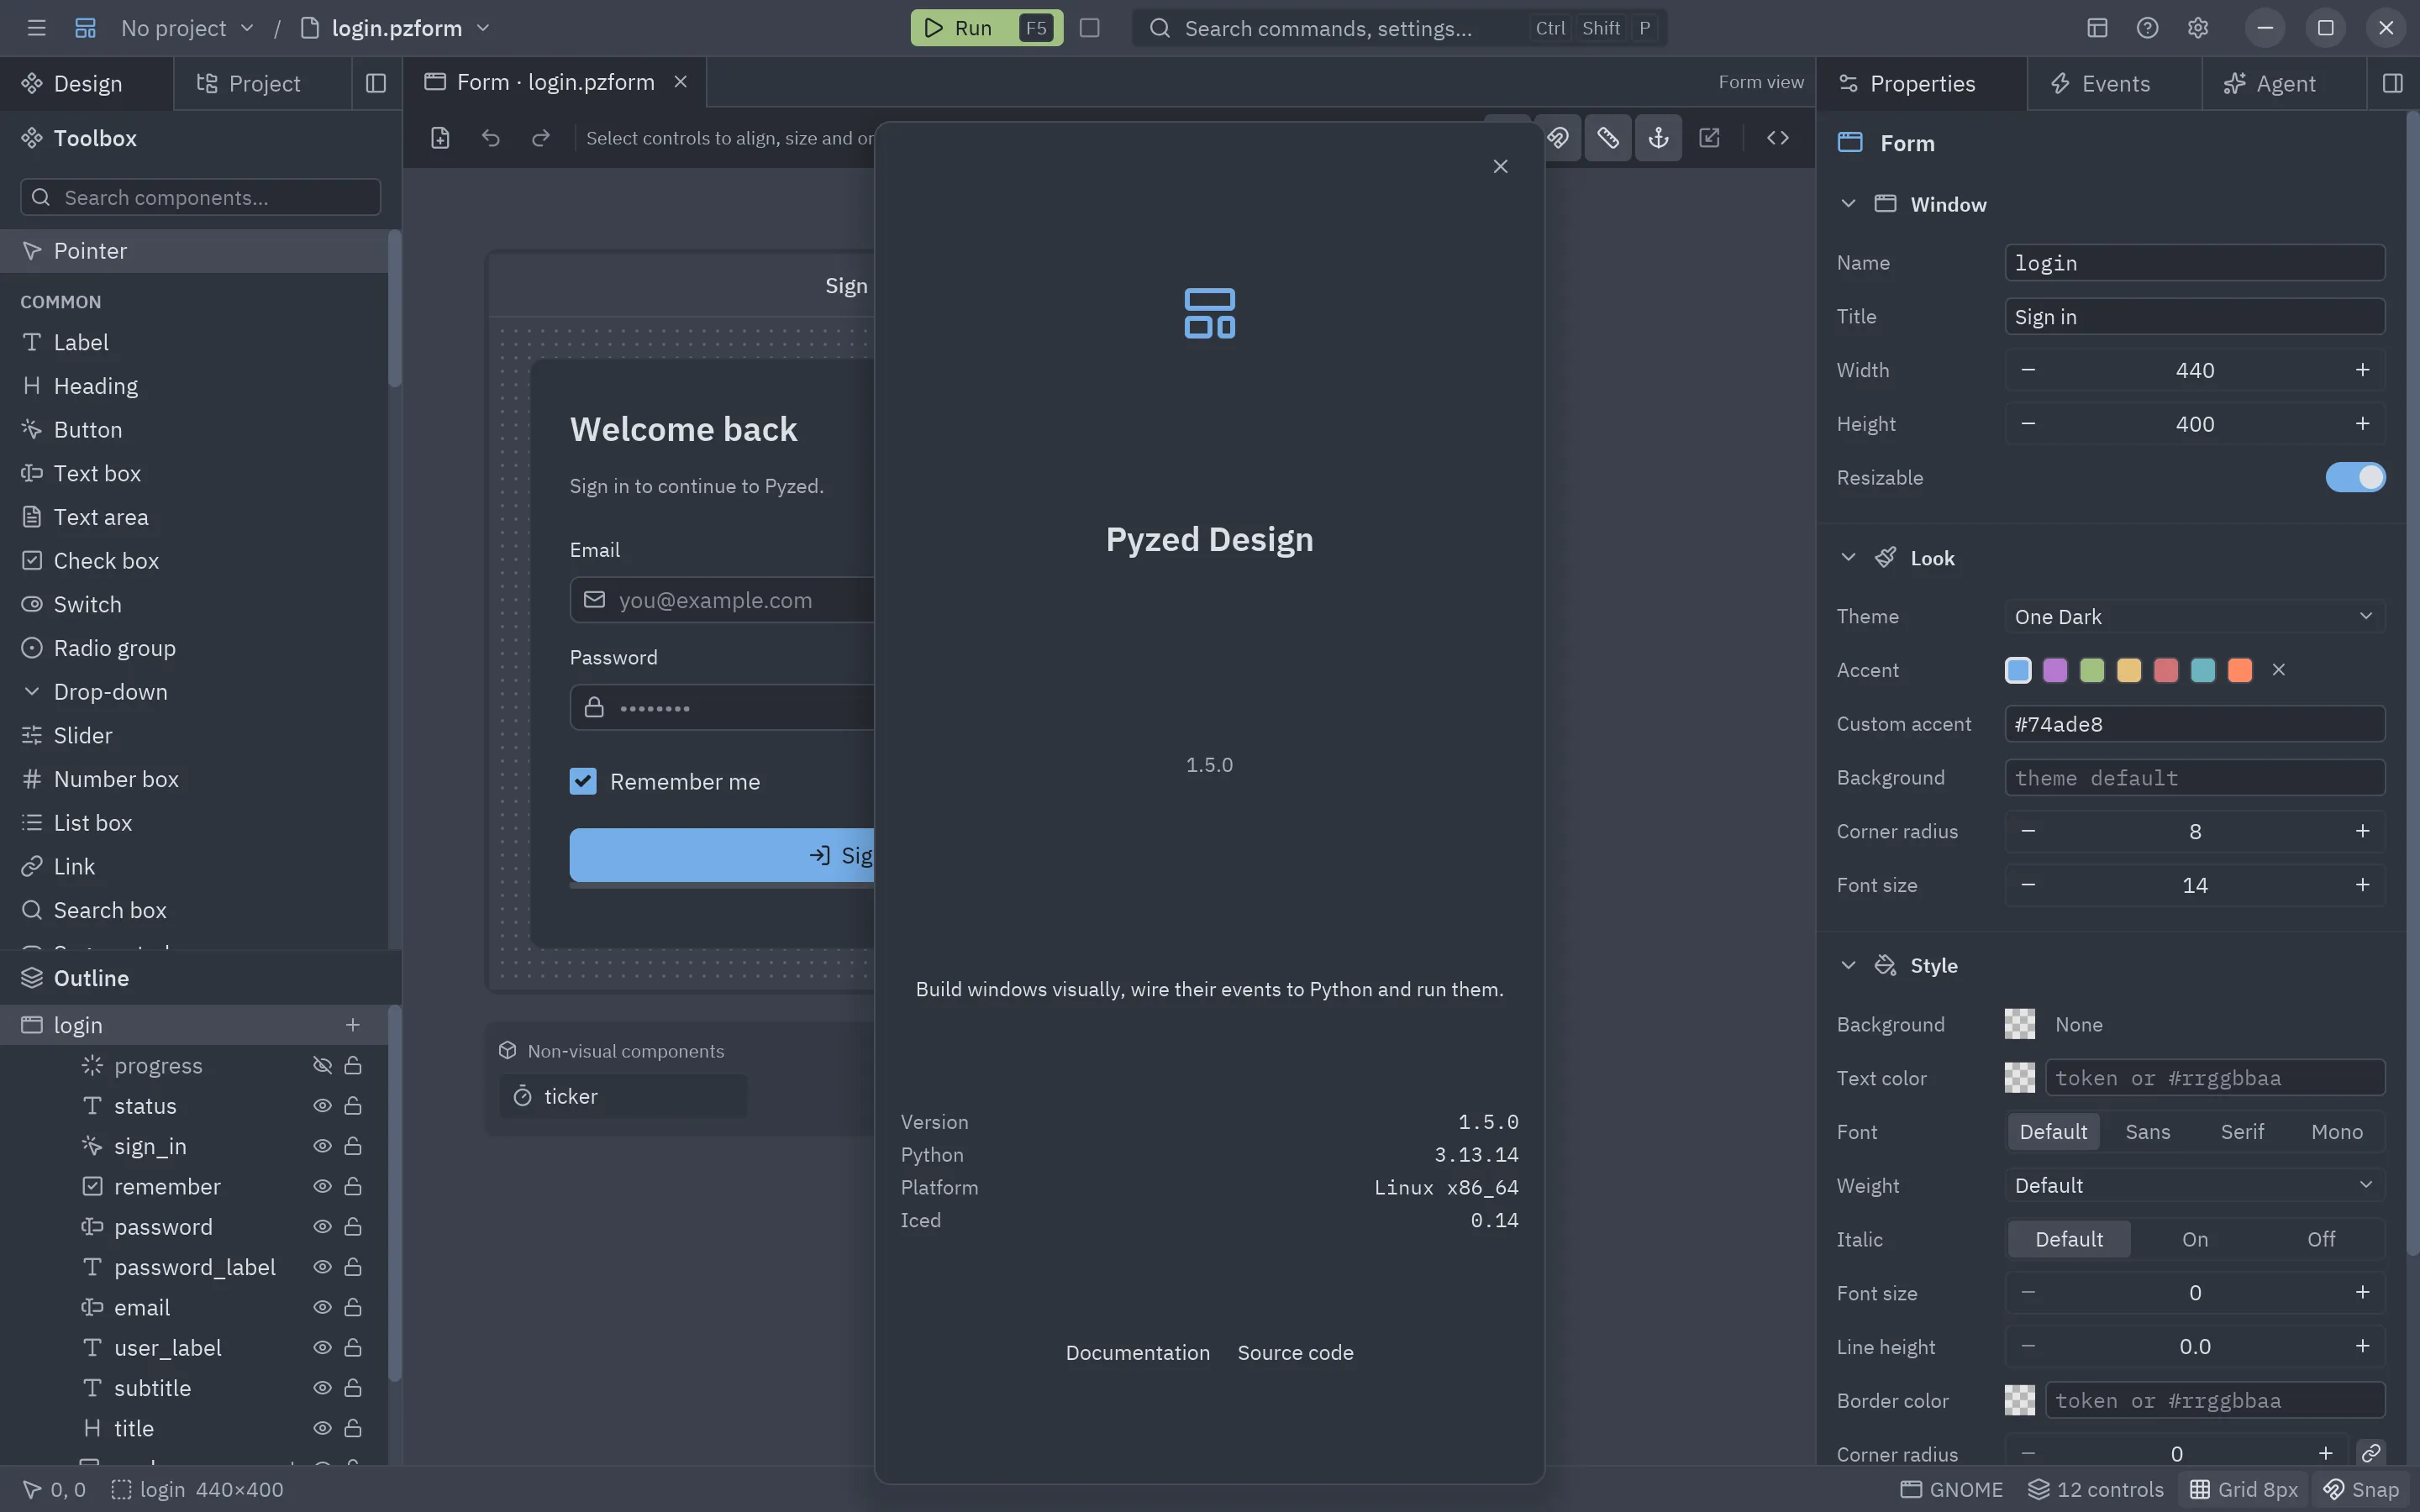Click the layout panel icon in title bar
The width and height of the screenshot is (2420, 1512).
pyautogui.click(x=2097, y=28)
